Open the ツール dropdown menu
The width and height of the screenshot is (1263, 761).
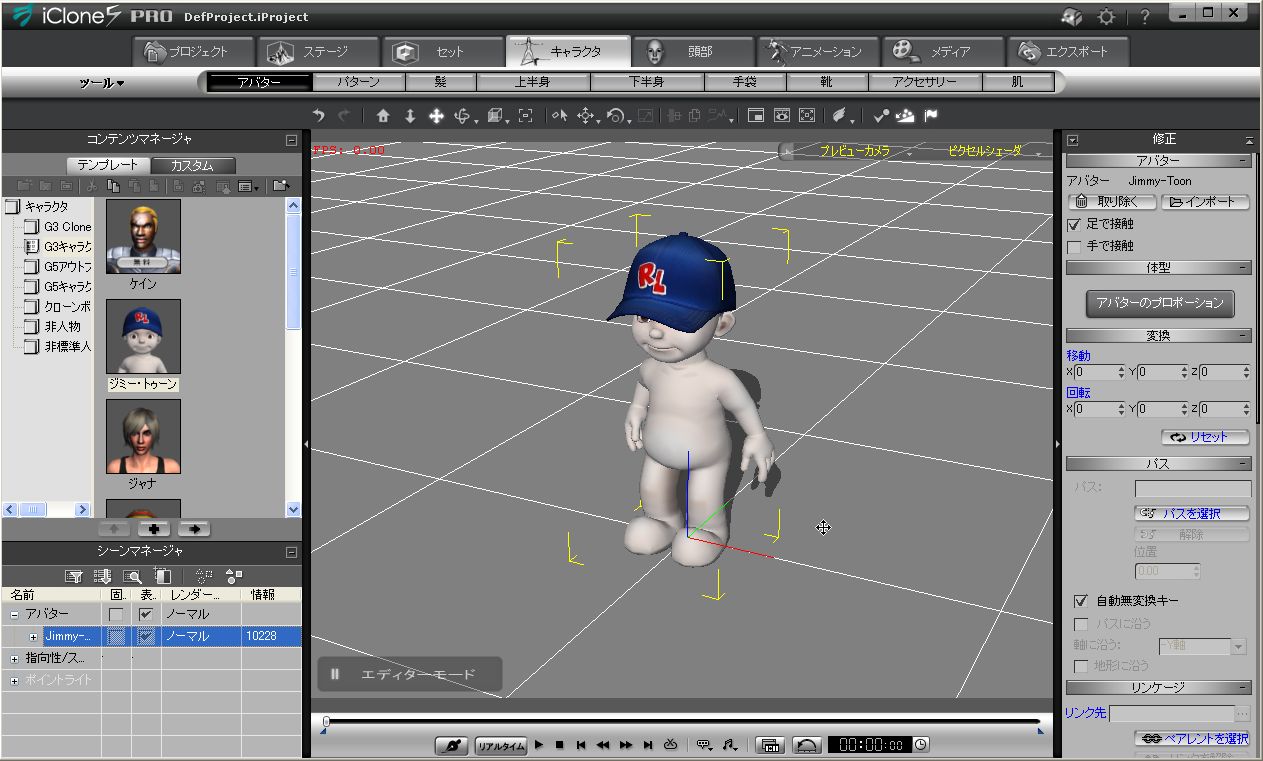pos(101,83)
